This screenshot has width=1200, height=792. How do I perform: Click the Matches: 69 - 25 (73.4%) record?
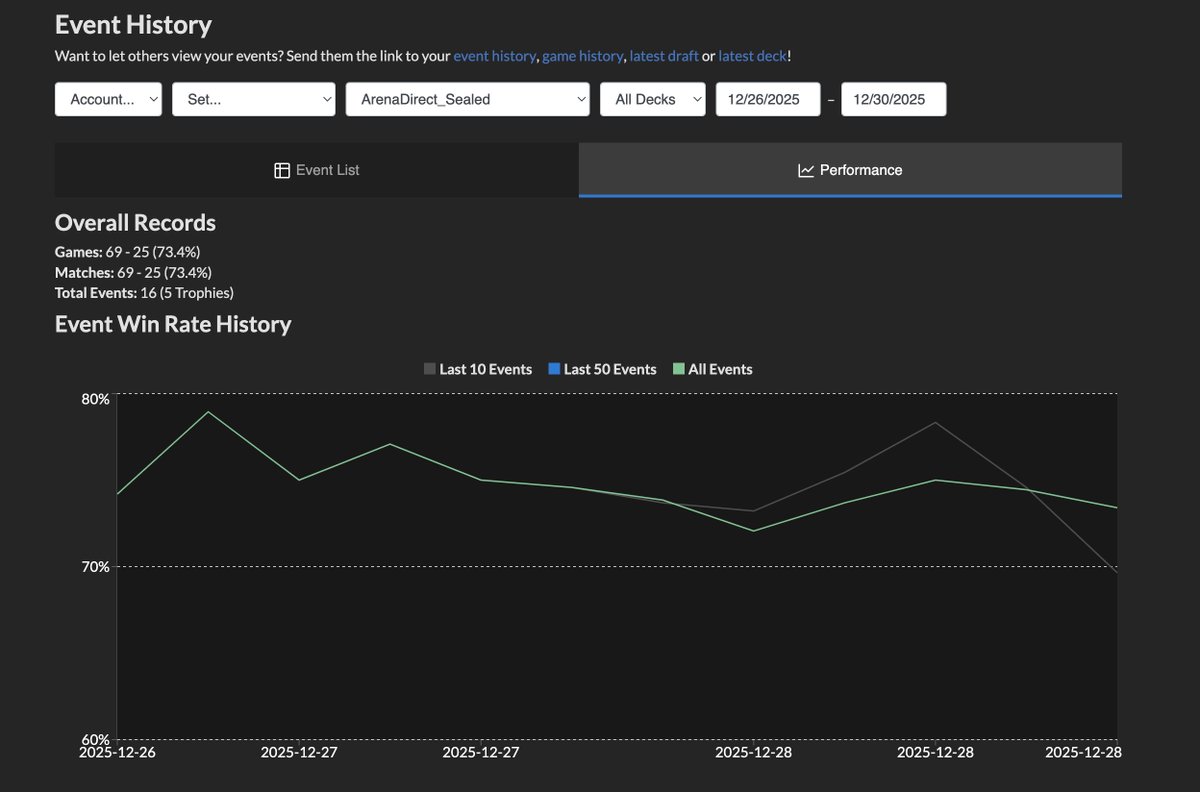coord(133,272)
